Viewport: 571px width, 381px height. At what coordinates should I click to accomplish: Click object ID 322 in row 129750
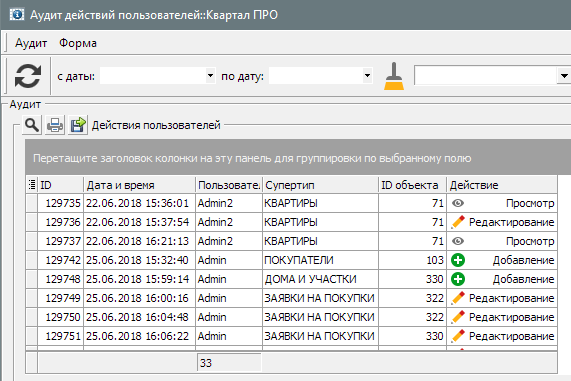pos(413,317)
